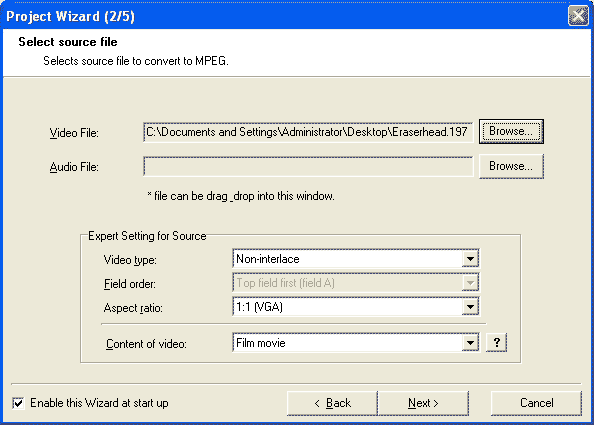Image resolution: width=594 pixels, height=425 pixels.
Task: Browse for an audio file
Action: tap(511, 166)
